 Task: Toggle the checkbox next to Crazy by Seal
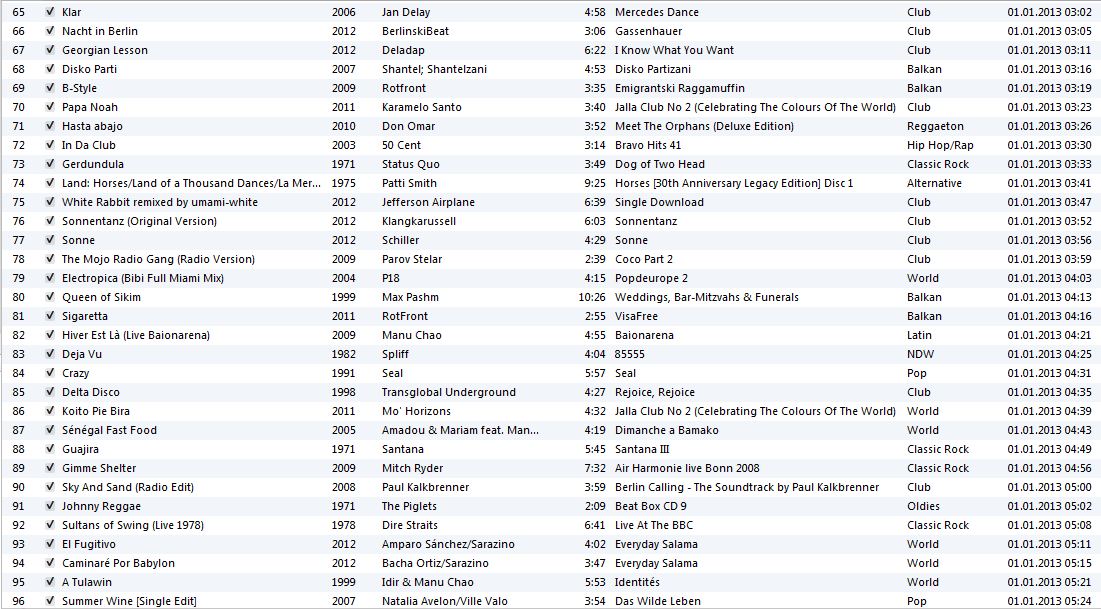click(x=49, y=373)
